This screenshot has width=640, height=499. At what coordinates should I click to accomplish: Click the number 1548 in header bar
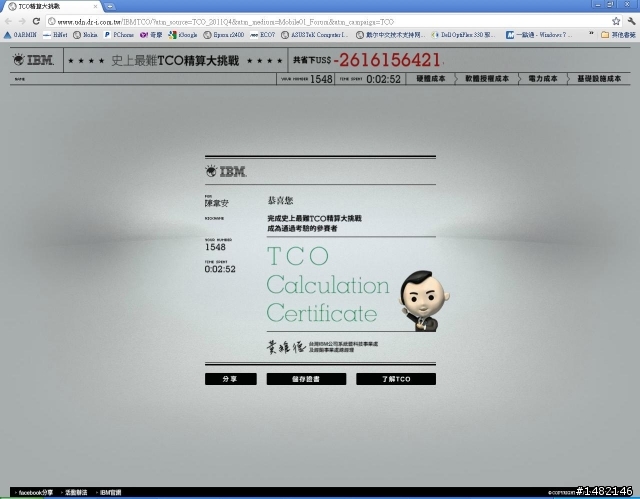[321, 79]
